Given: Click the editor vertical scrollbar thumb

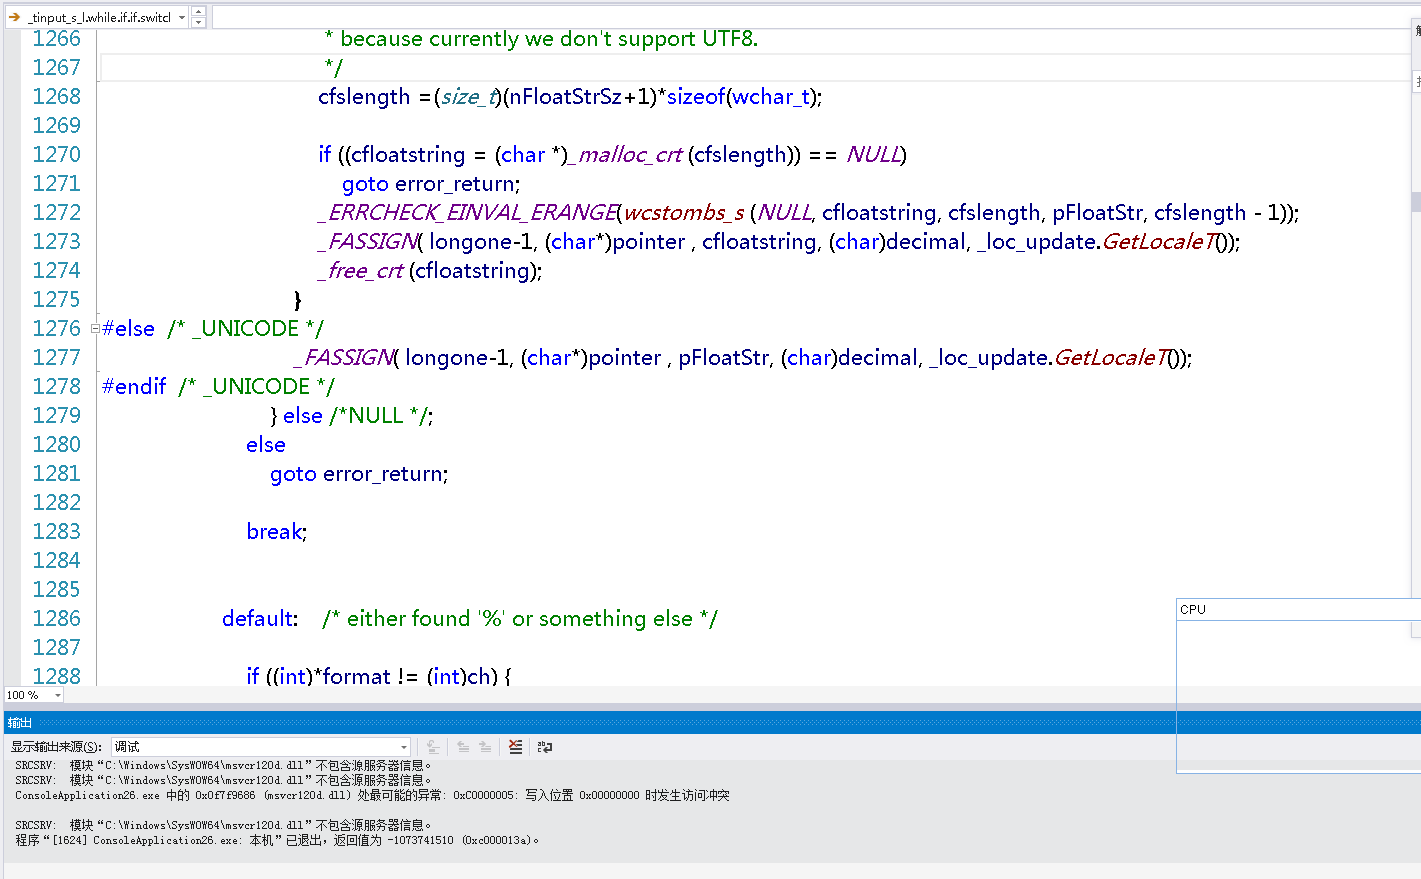Looking at the screenshot, I should tap(1416, 201).
